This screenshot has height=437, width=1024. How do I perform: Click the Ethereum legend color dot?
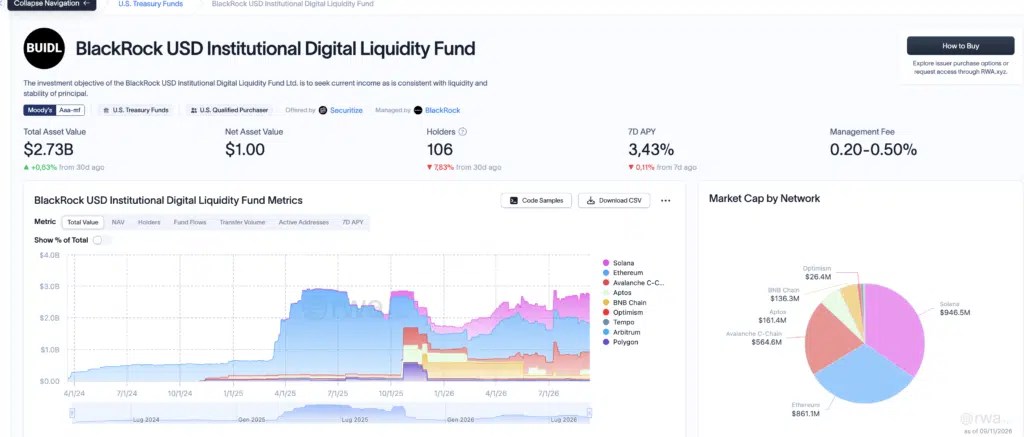click(x=606, y=272)
